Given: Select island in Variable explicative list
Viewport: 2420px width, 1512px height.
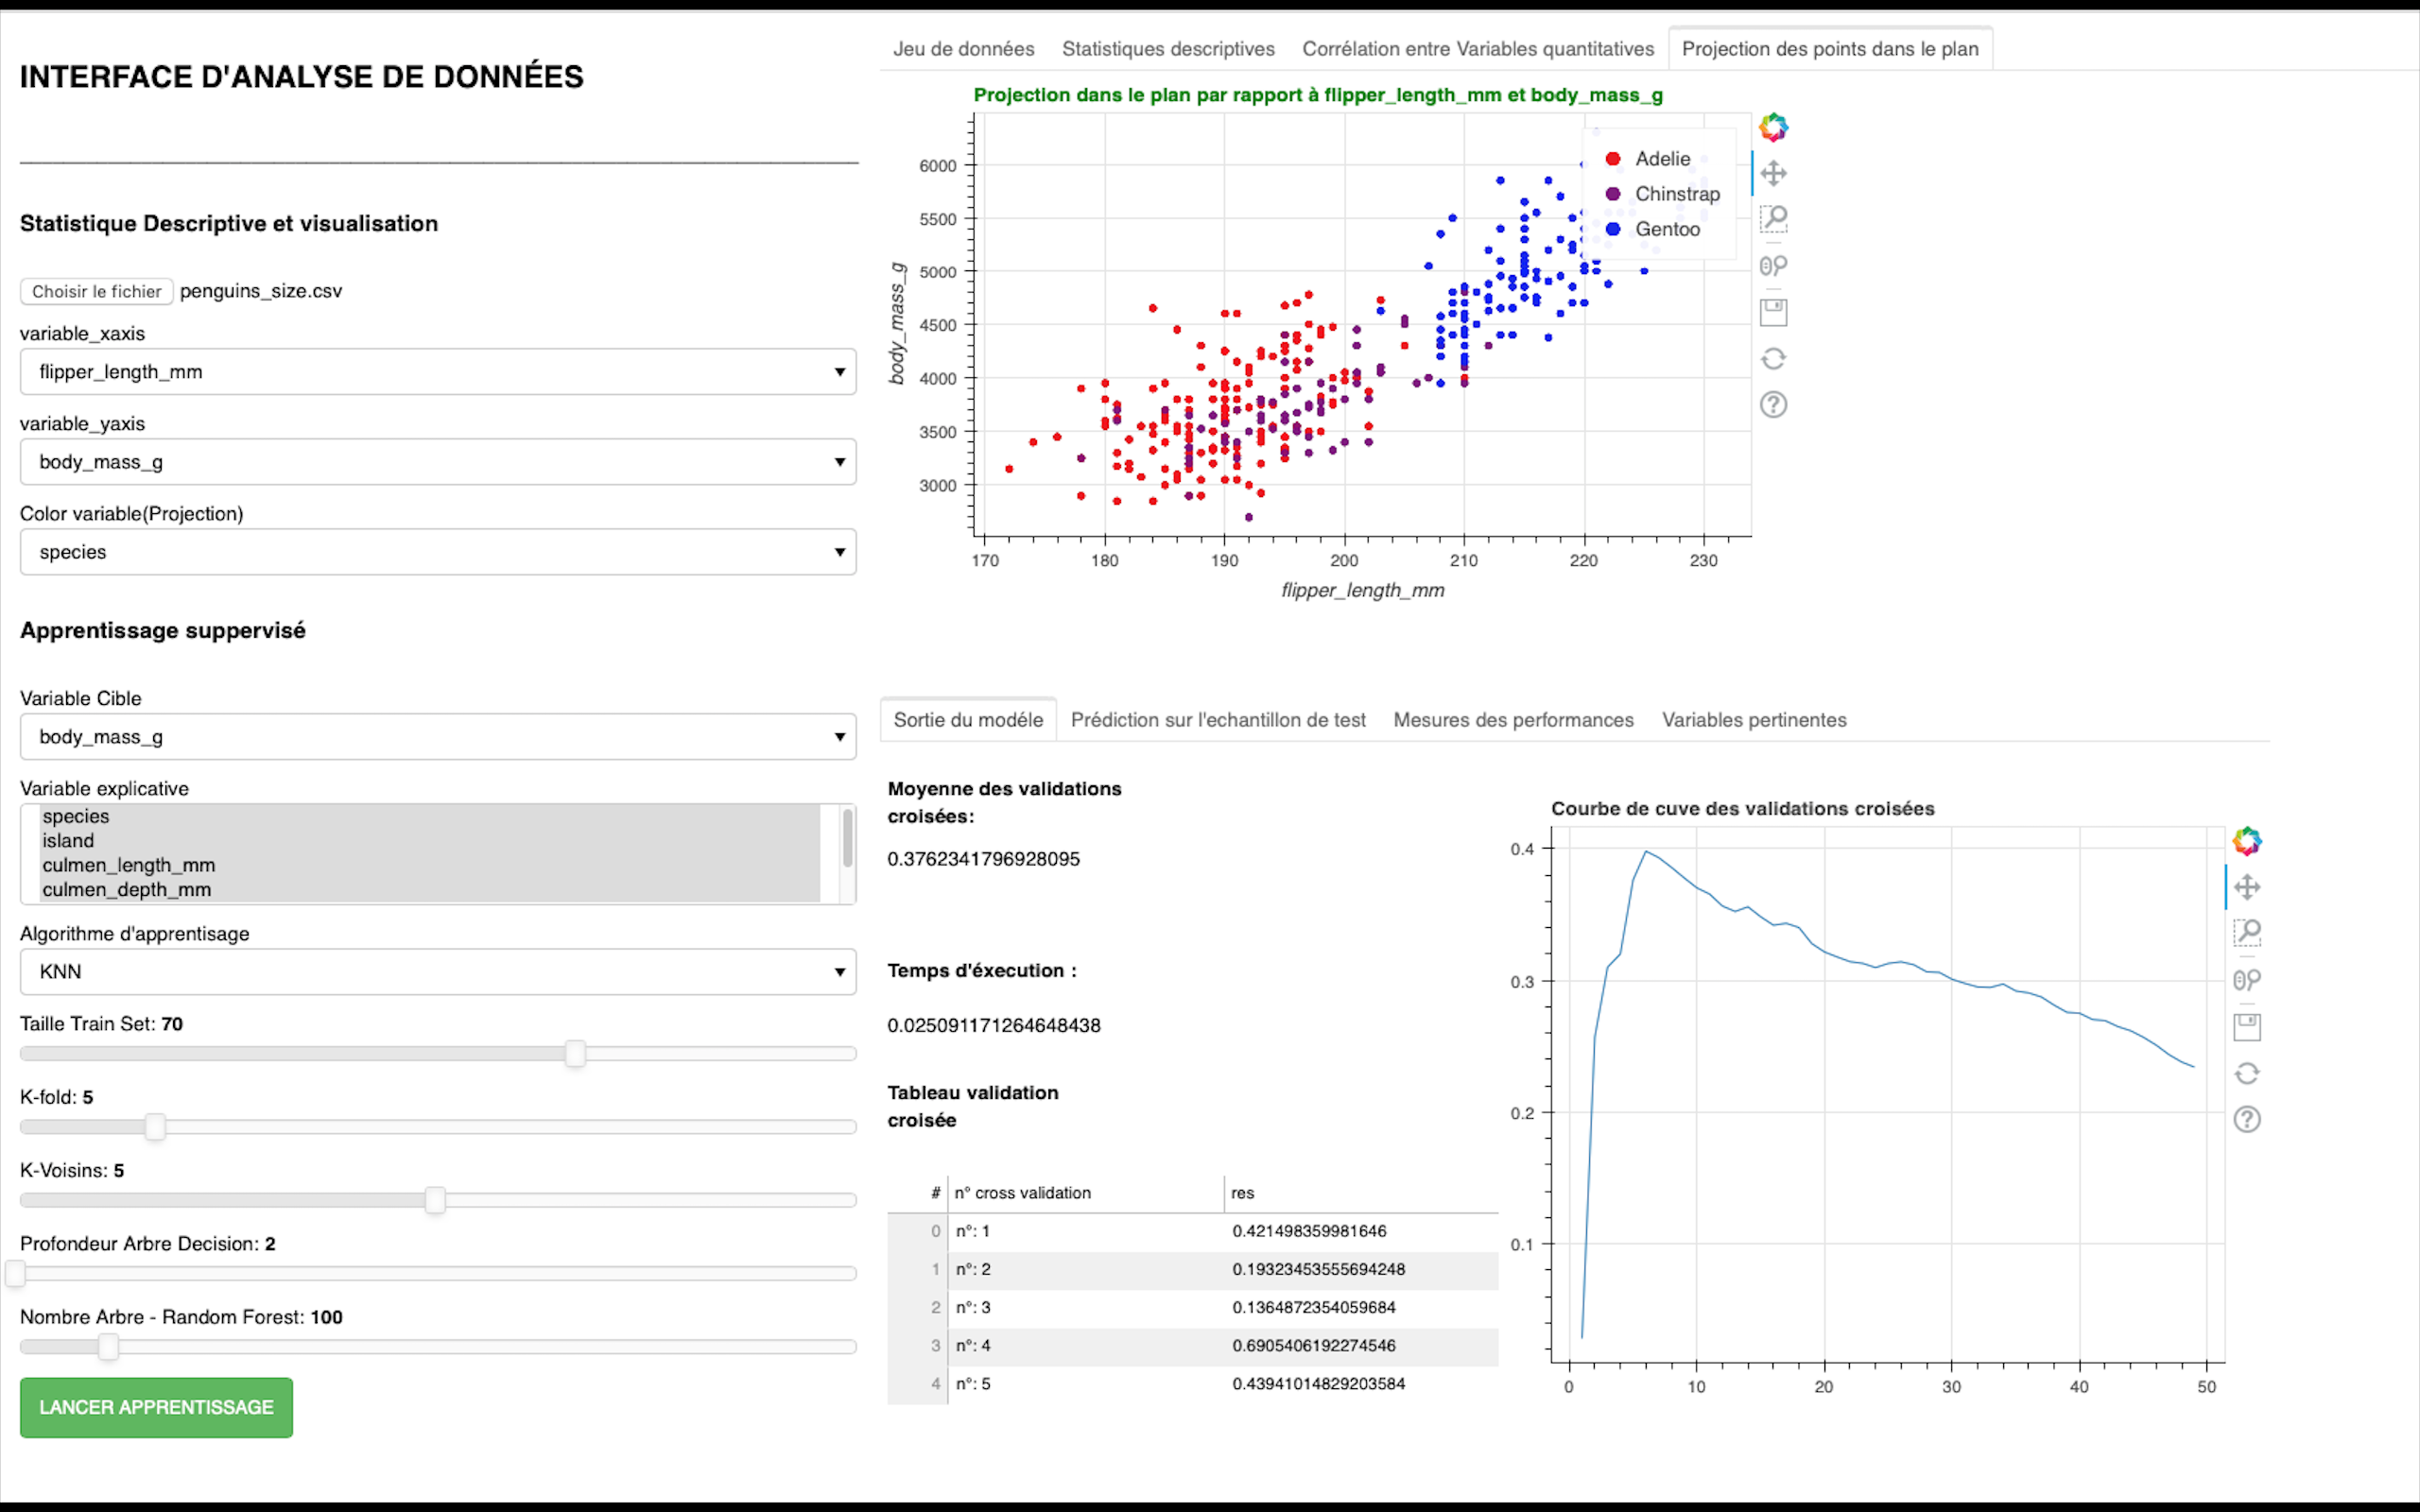Looking at the screenshot, I should (430, 841).
